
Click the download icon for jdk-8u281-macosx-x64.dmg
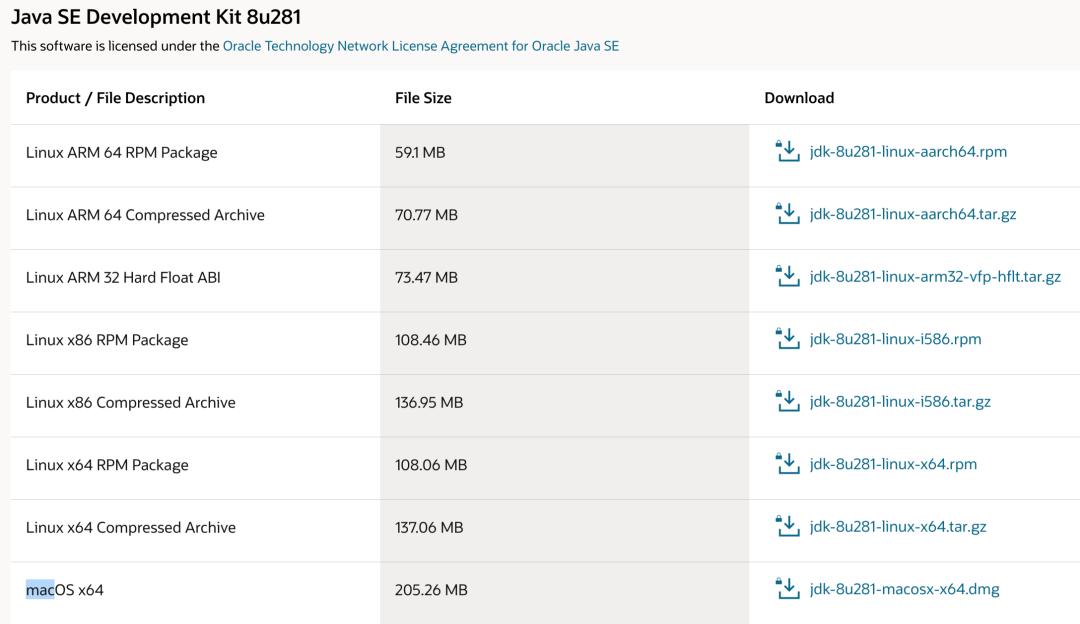[x=787, y=589]
